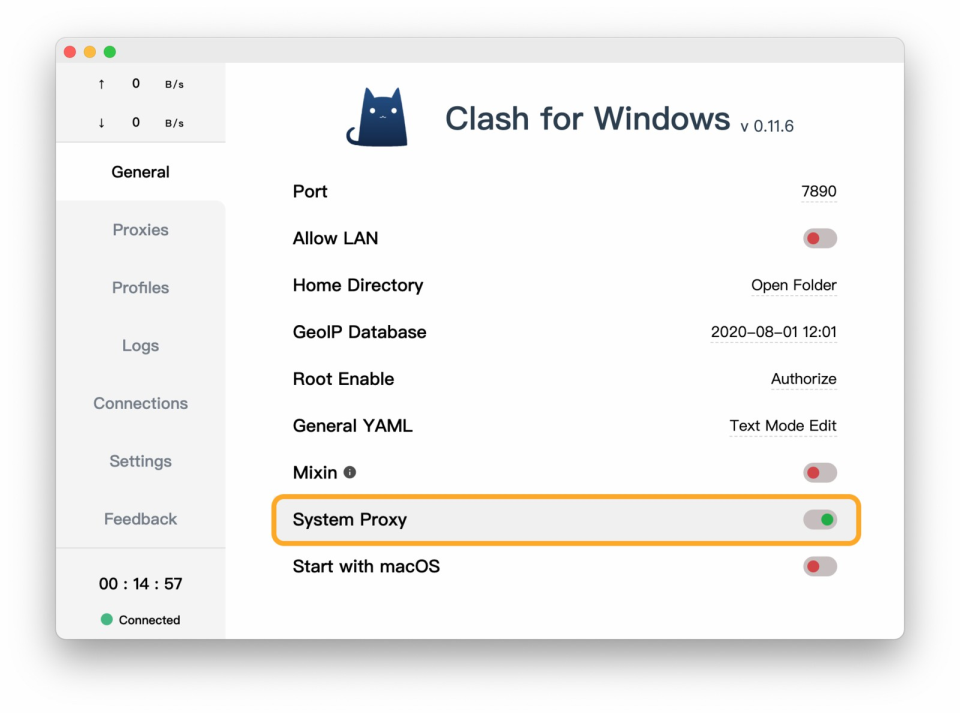Viewport: 960px width, 713px height.
Task: Go to the Settings section
Action: (140, 461)
